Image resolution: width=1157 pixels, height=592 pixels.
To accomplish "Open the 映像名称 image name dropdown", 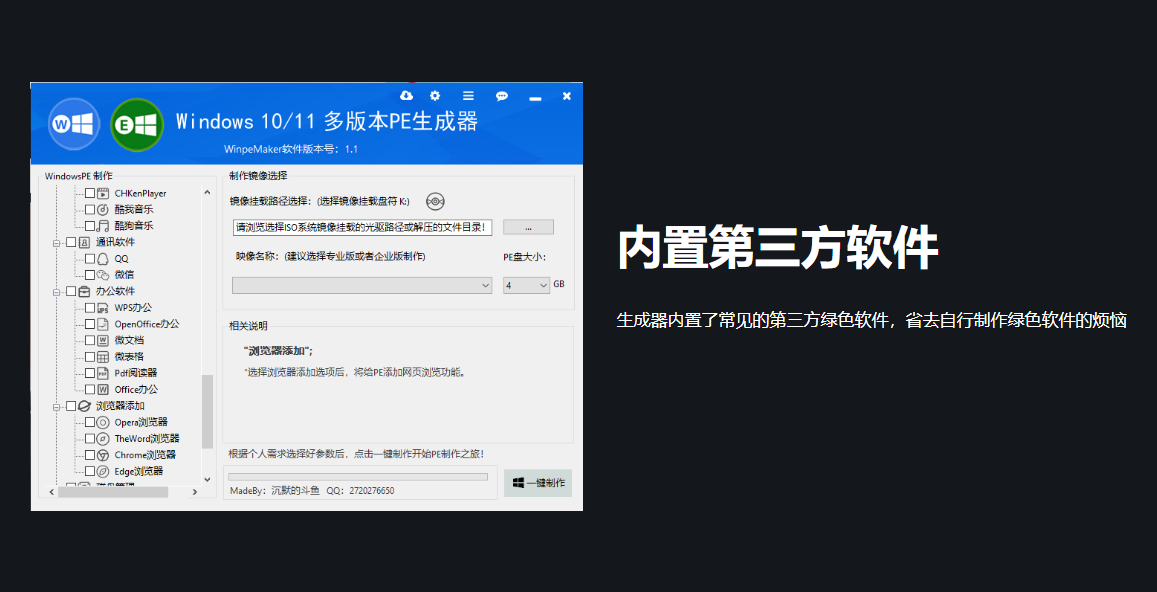I will (x=362, y=285).
